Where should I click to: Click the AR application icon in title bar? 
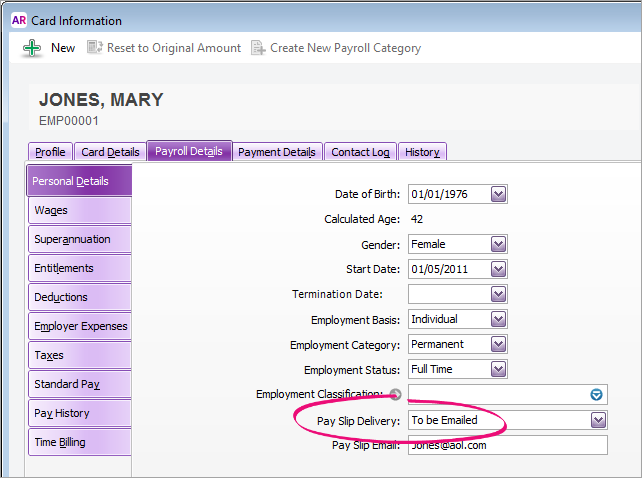pos(18,20)
